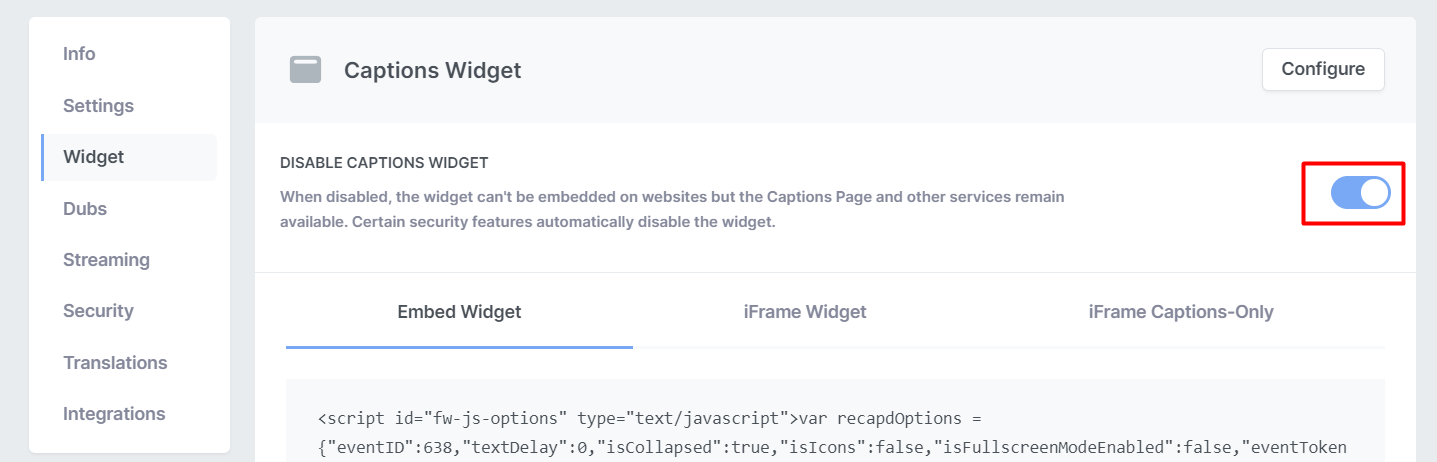This screenshot has width=1437, height=462.
Task: Select the iFrame Captions-Only tab
Action: (1181, 312)
